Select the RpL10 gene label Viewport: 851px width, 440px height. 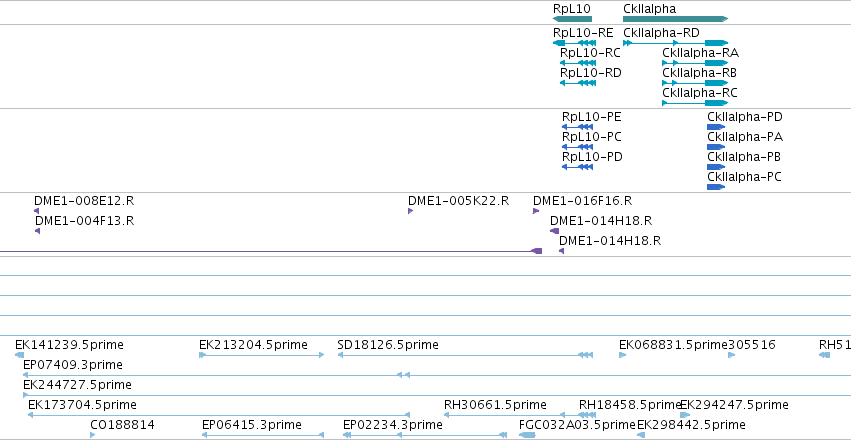point(571,9)
